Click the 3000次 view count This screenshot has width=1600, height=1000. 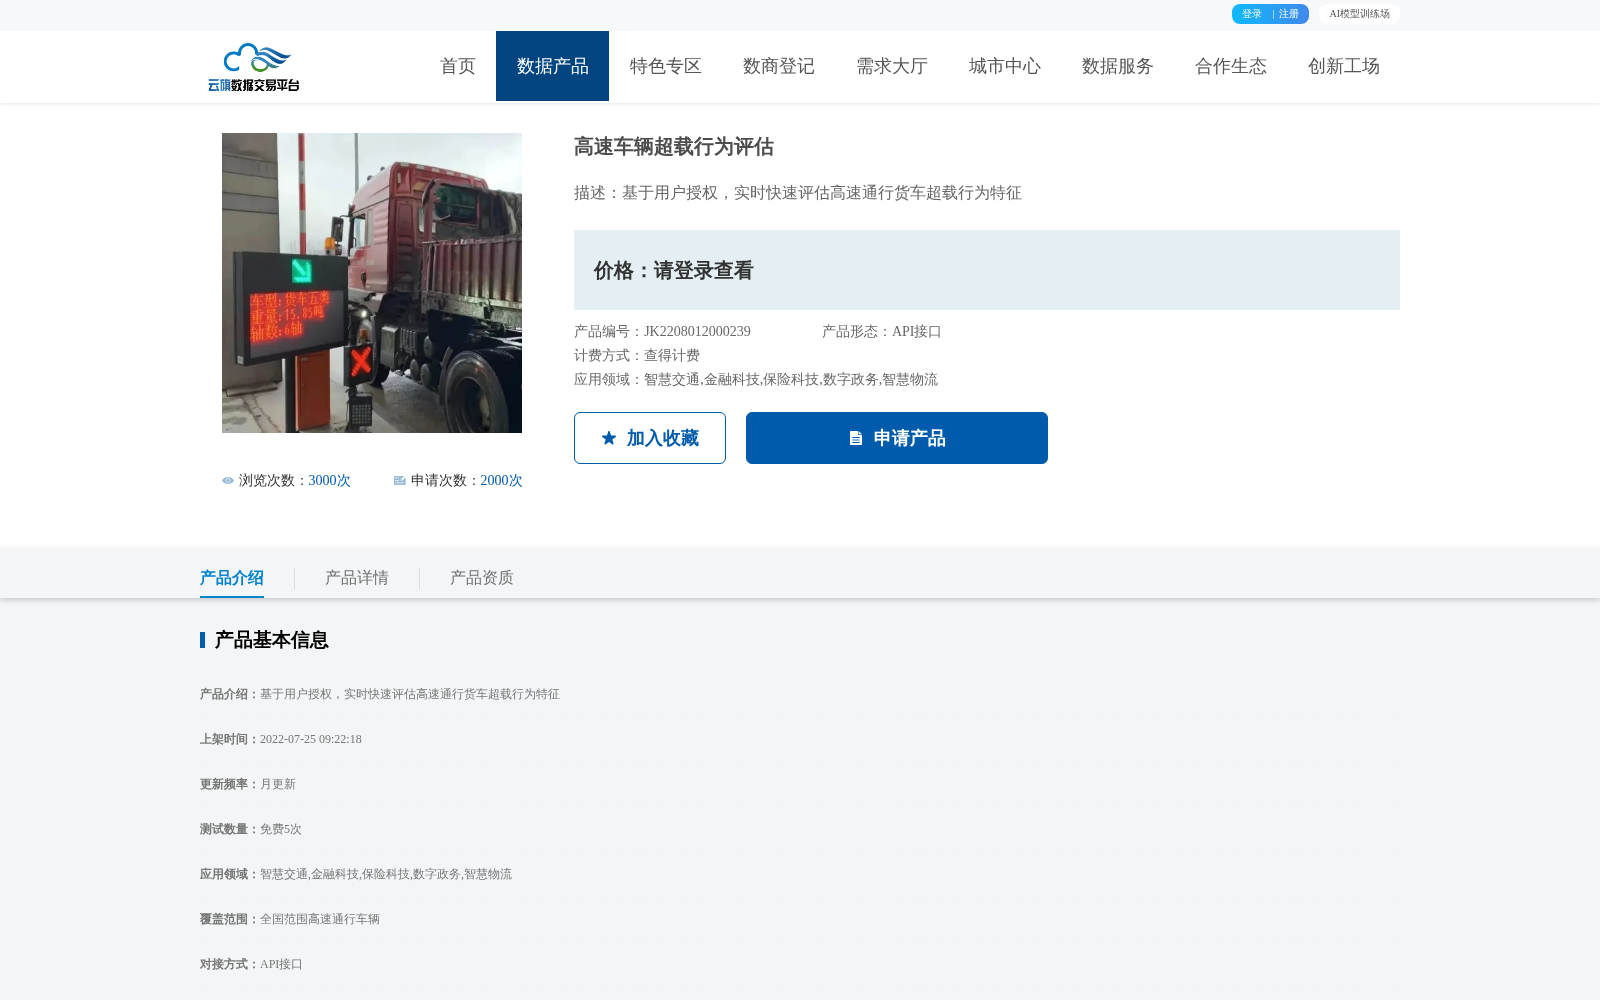point(329,481)
